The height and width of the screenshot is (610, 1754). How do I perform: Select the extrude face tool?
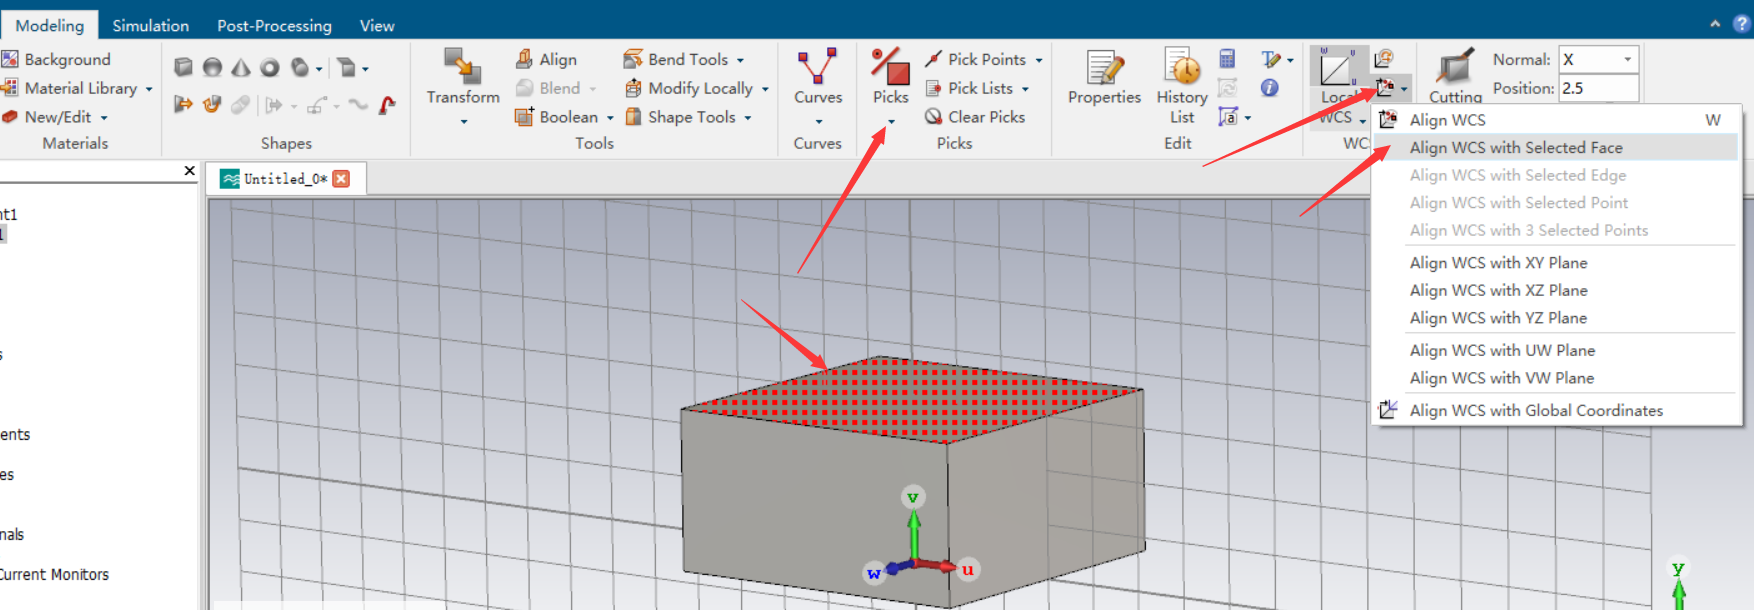(183, 104)
